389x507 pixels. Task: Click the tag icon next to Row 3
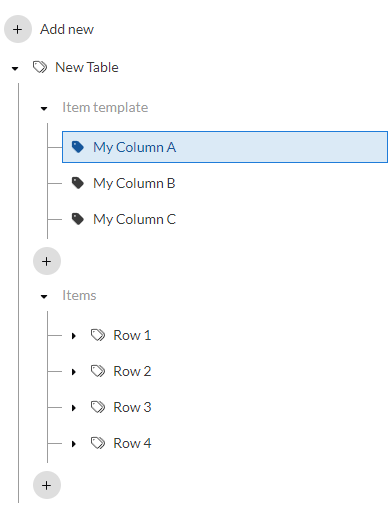[x=98, y=407]
